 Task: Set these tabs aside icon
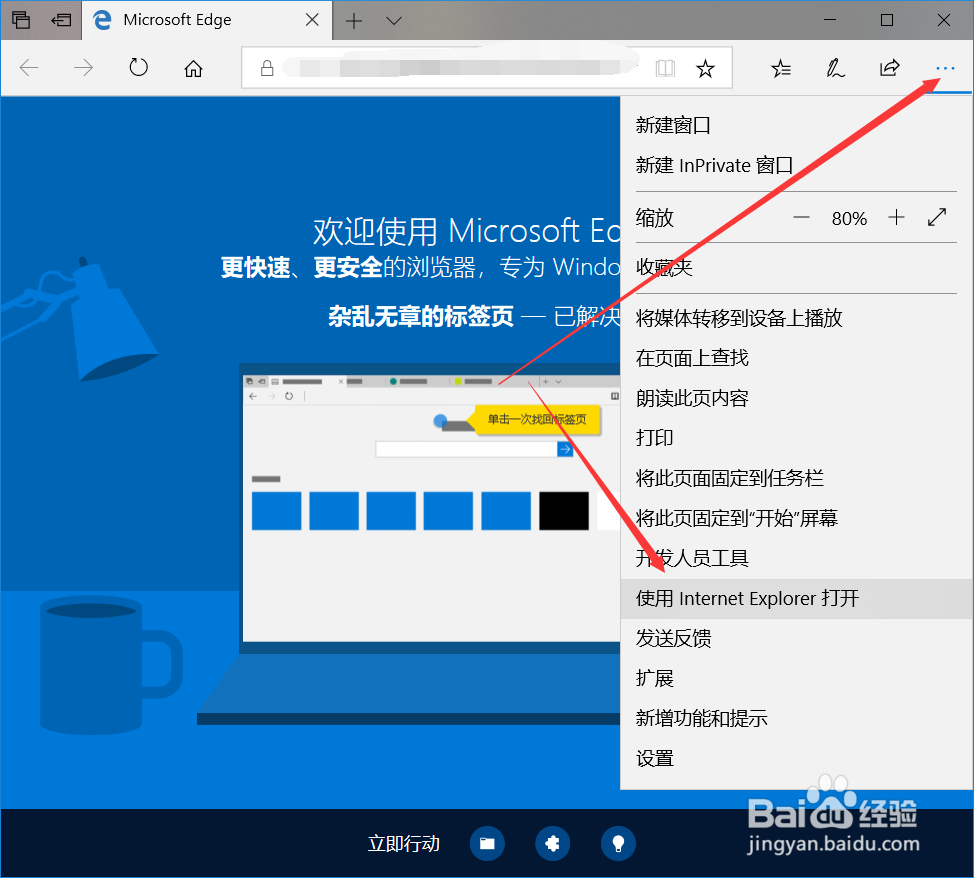click(x=61, y=20)
